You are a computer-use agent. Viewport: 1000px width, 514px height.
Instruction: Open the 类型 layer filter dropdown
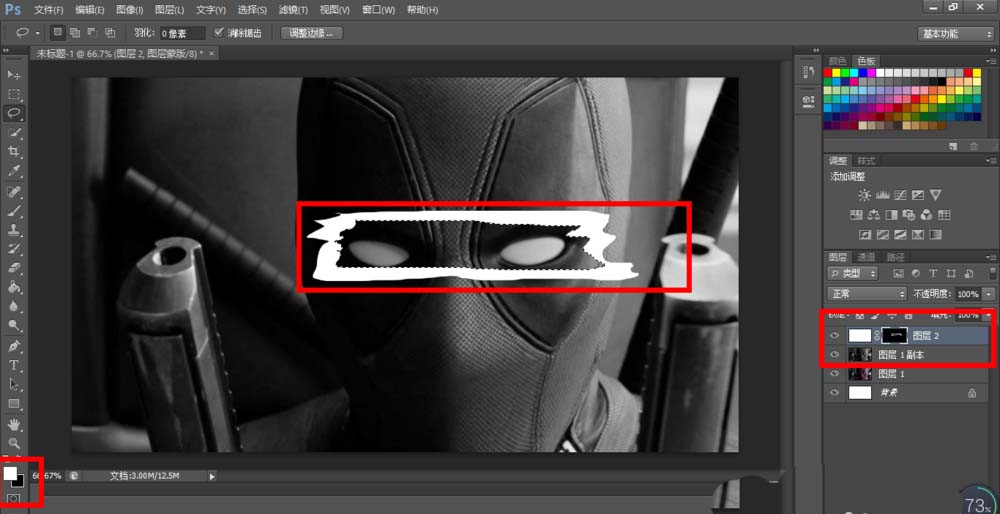(x=852, y=274)
